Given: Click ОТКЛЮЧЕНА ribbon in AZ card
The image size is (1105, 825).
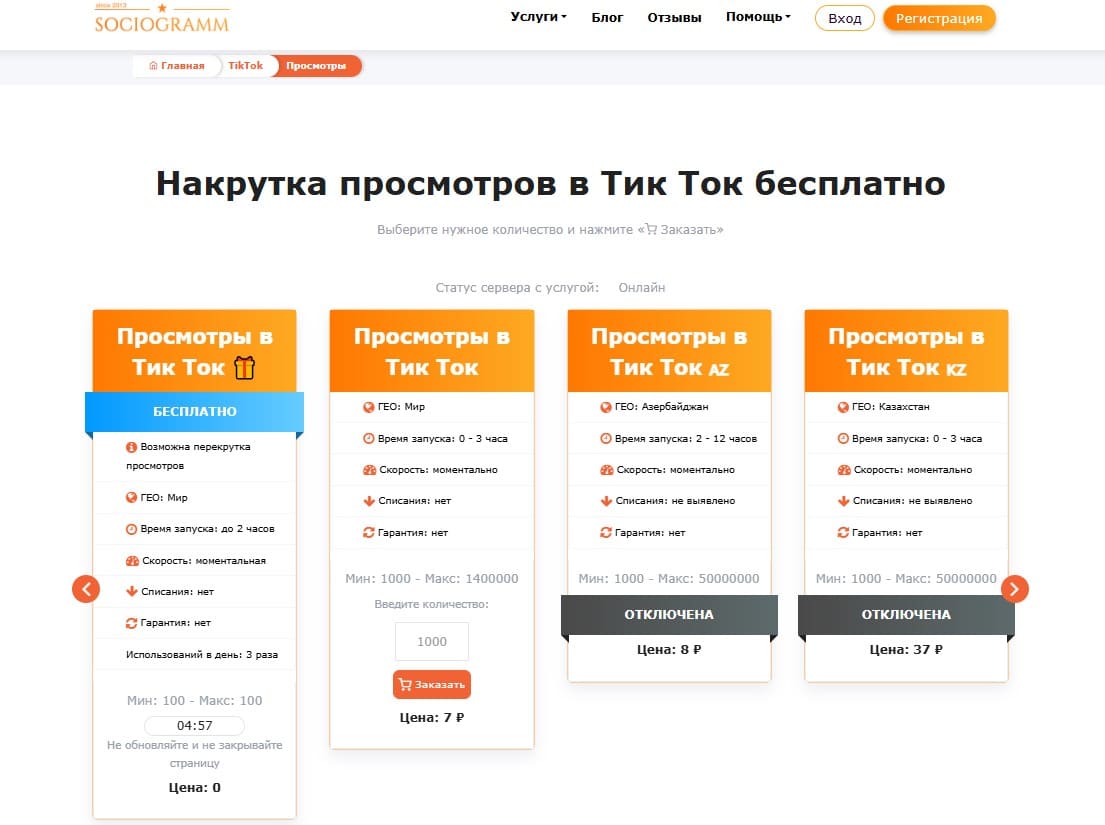Looking at the screenshot, I should pos(669,614).
